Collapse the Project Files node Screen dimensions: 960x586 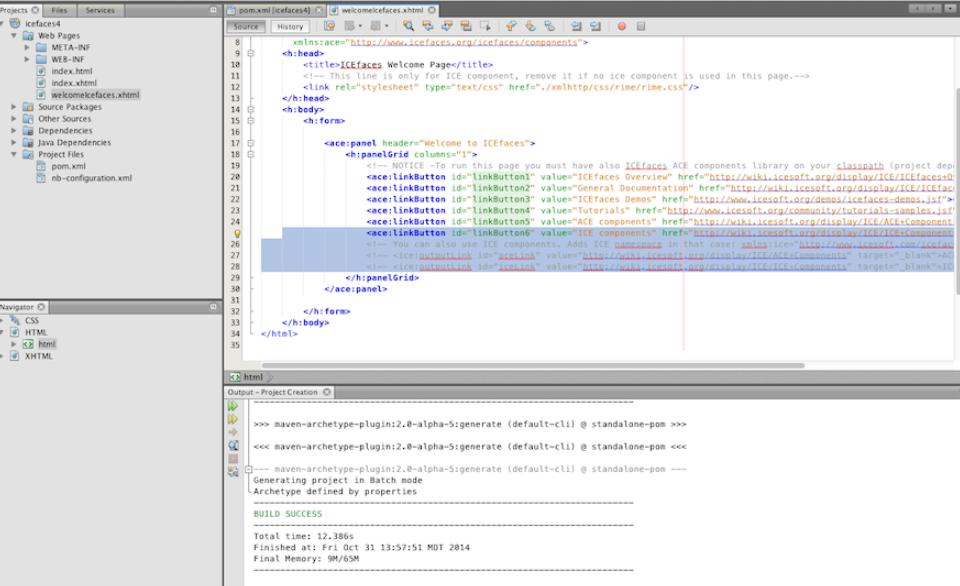14,155
